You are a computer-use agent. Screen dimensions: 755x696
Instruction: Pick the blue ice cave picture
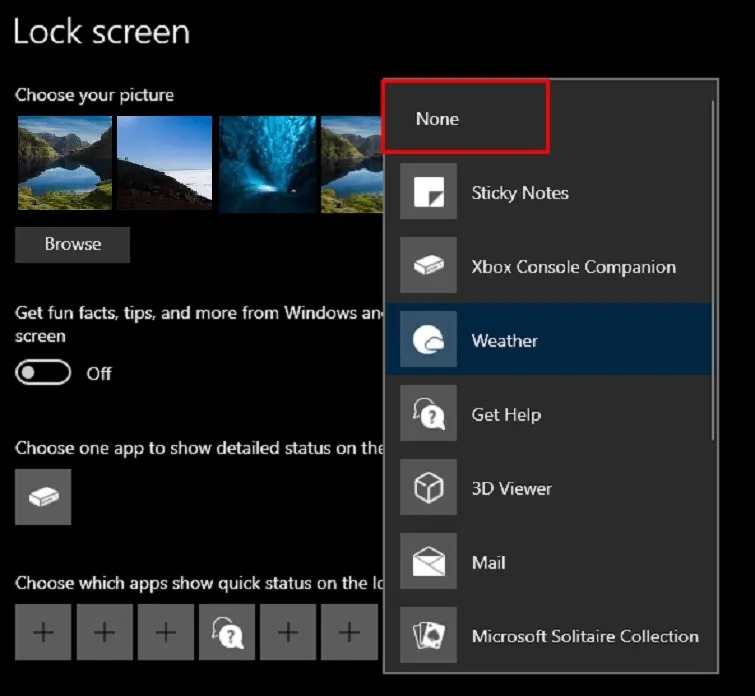coord(266,164)
